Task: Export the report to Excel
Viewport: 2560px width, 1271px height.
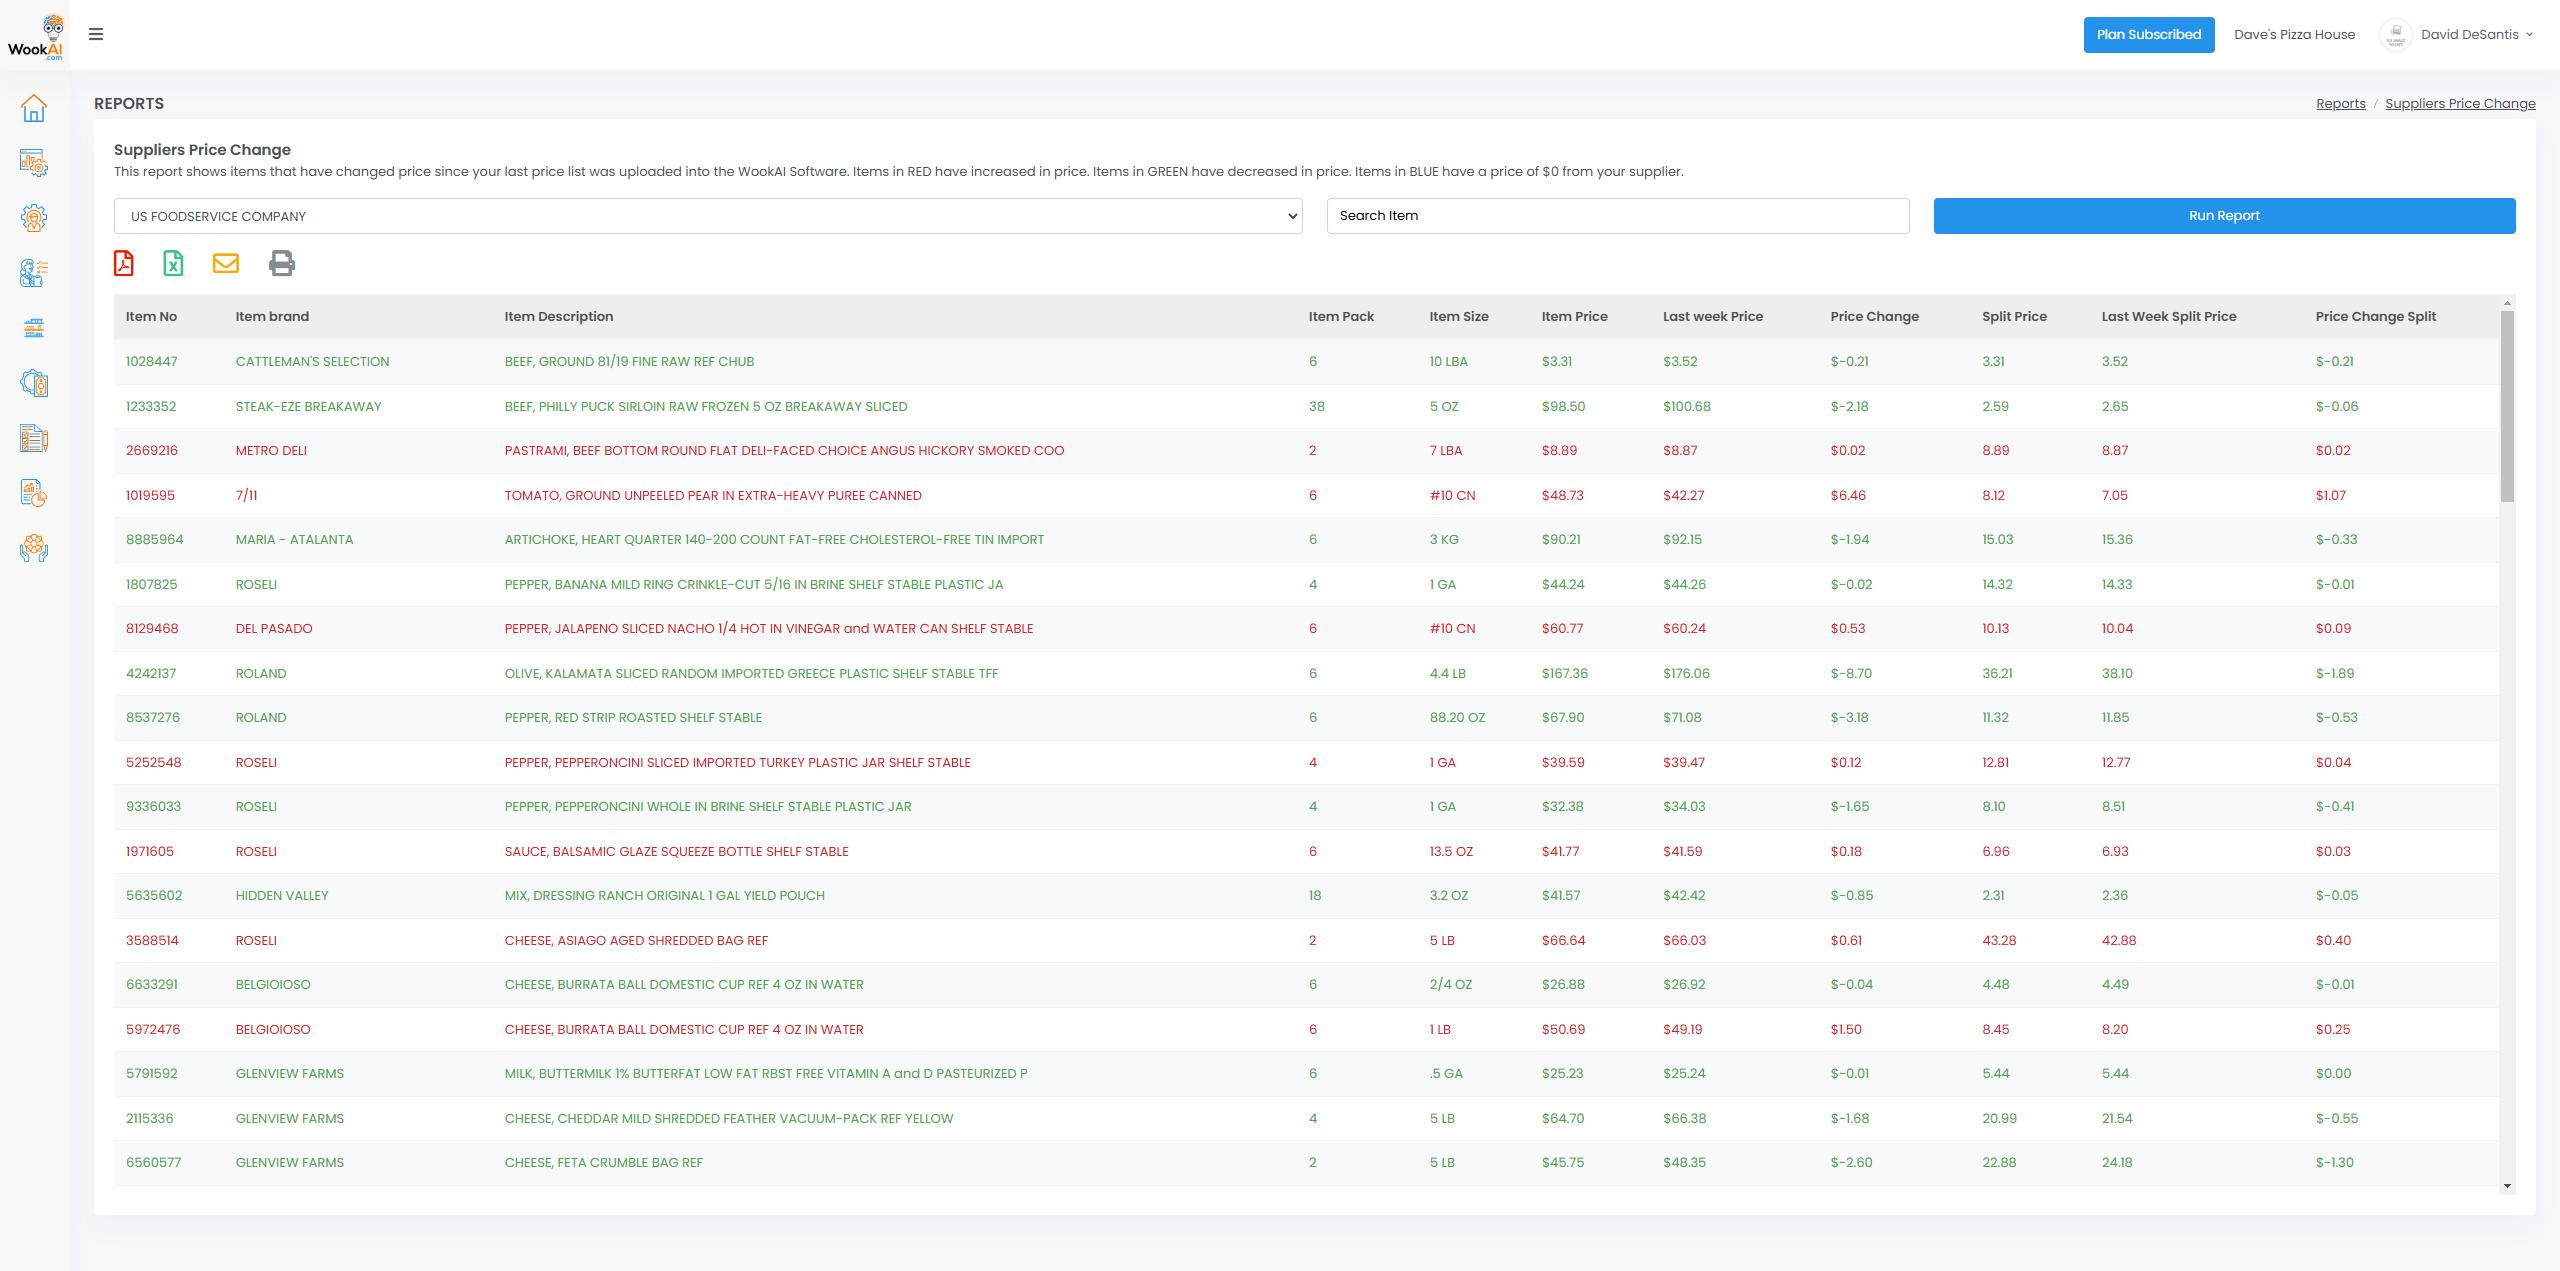Action: [x=173, y=263]
